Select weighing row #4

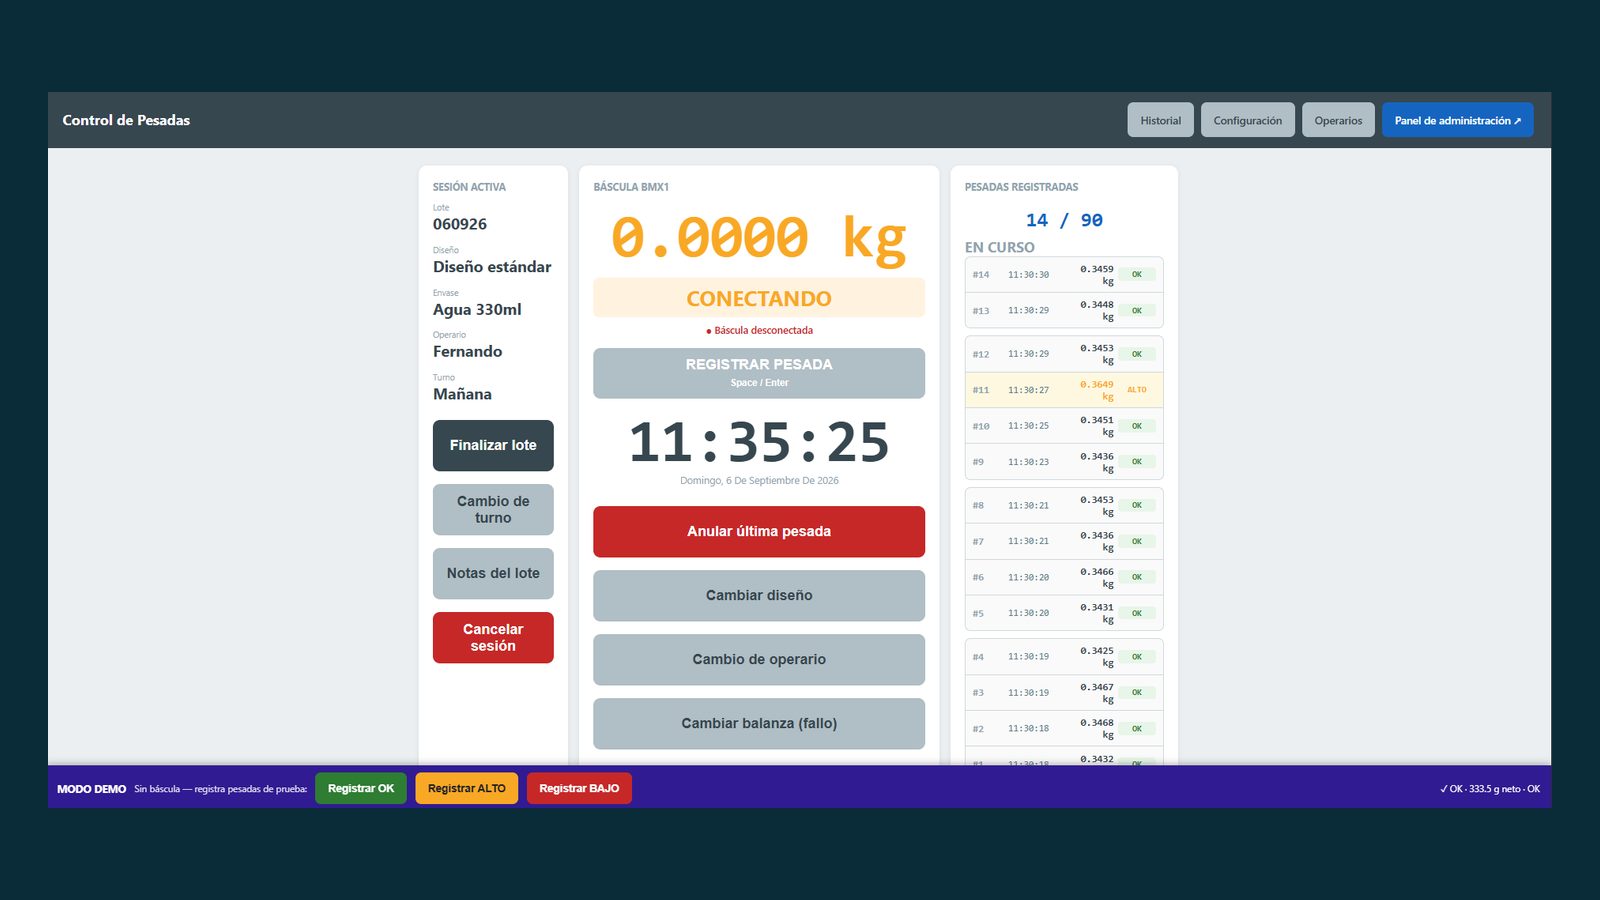click(x=1064, y=657)
